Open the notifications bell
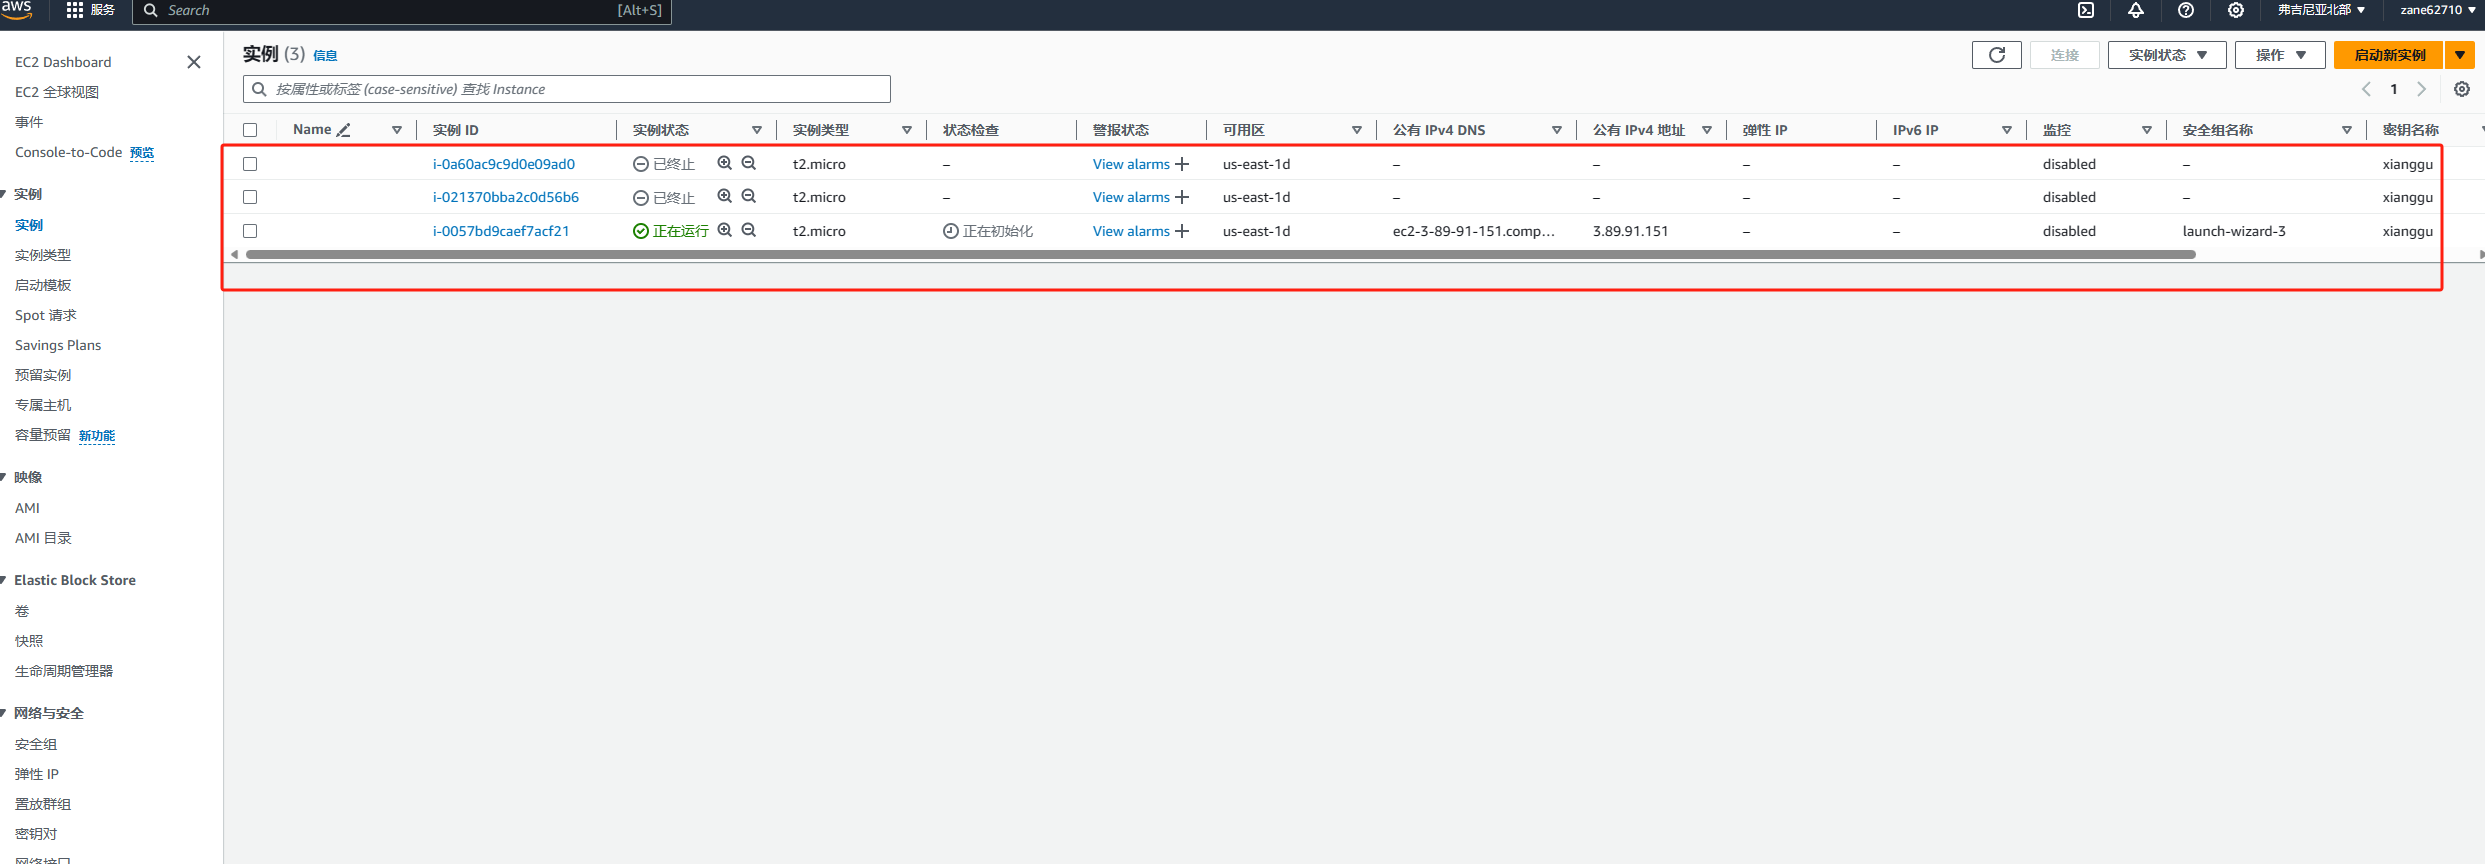Screen dimensions: 2485x864 tap(2136, 10)
